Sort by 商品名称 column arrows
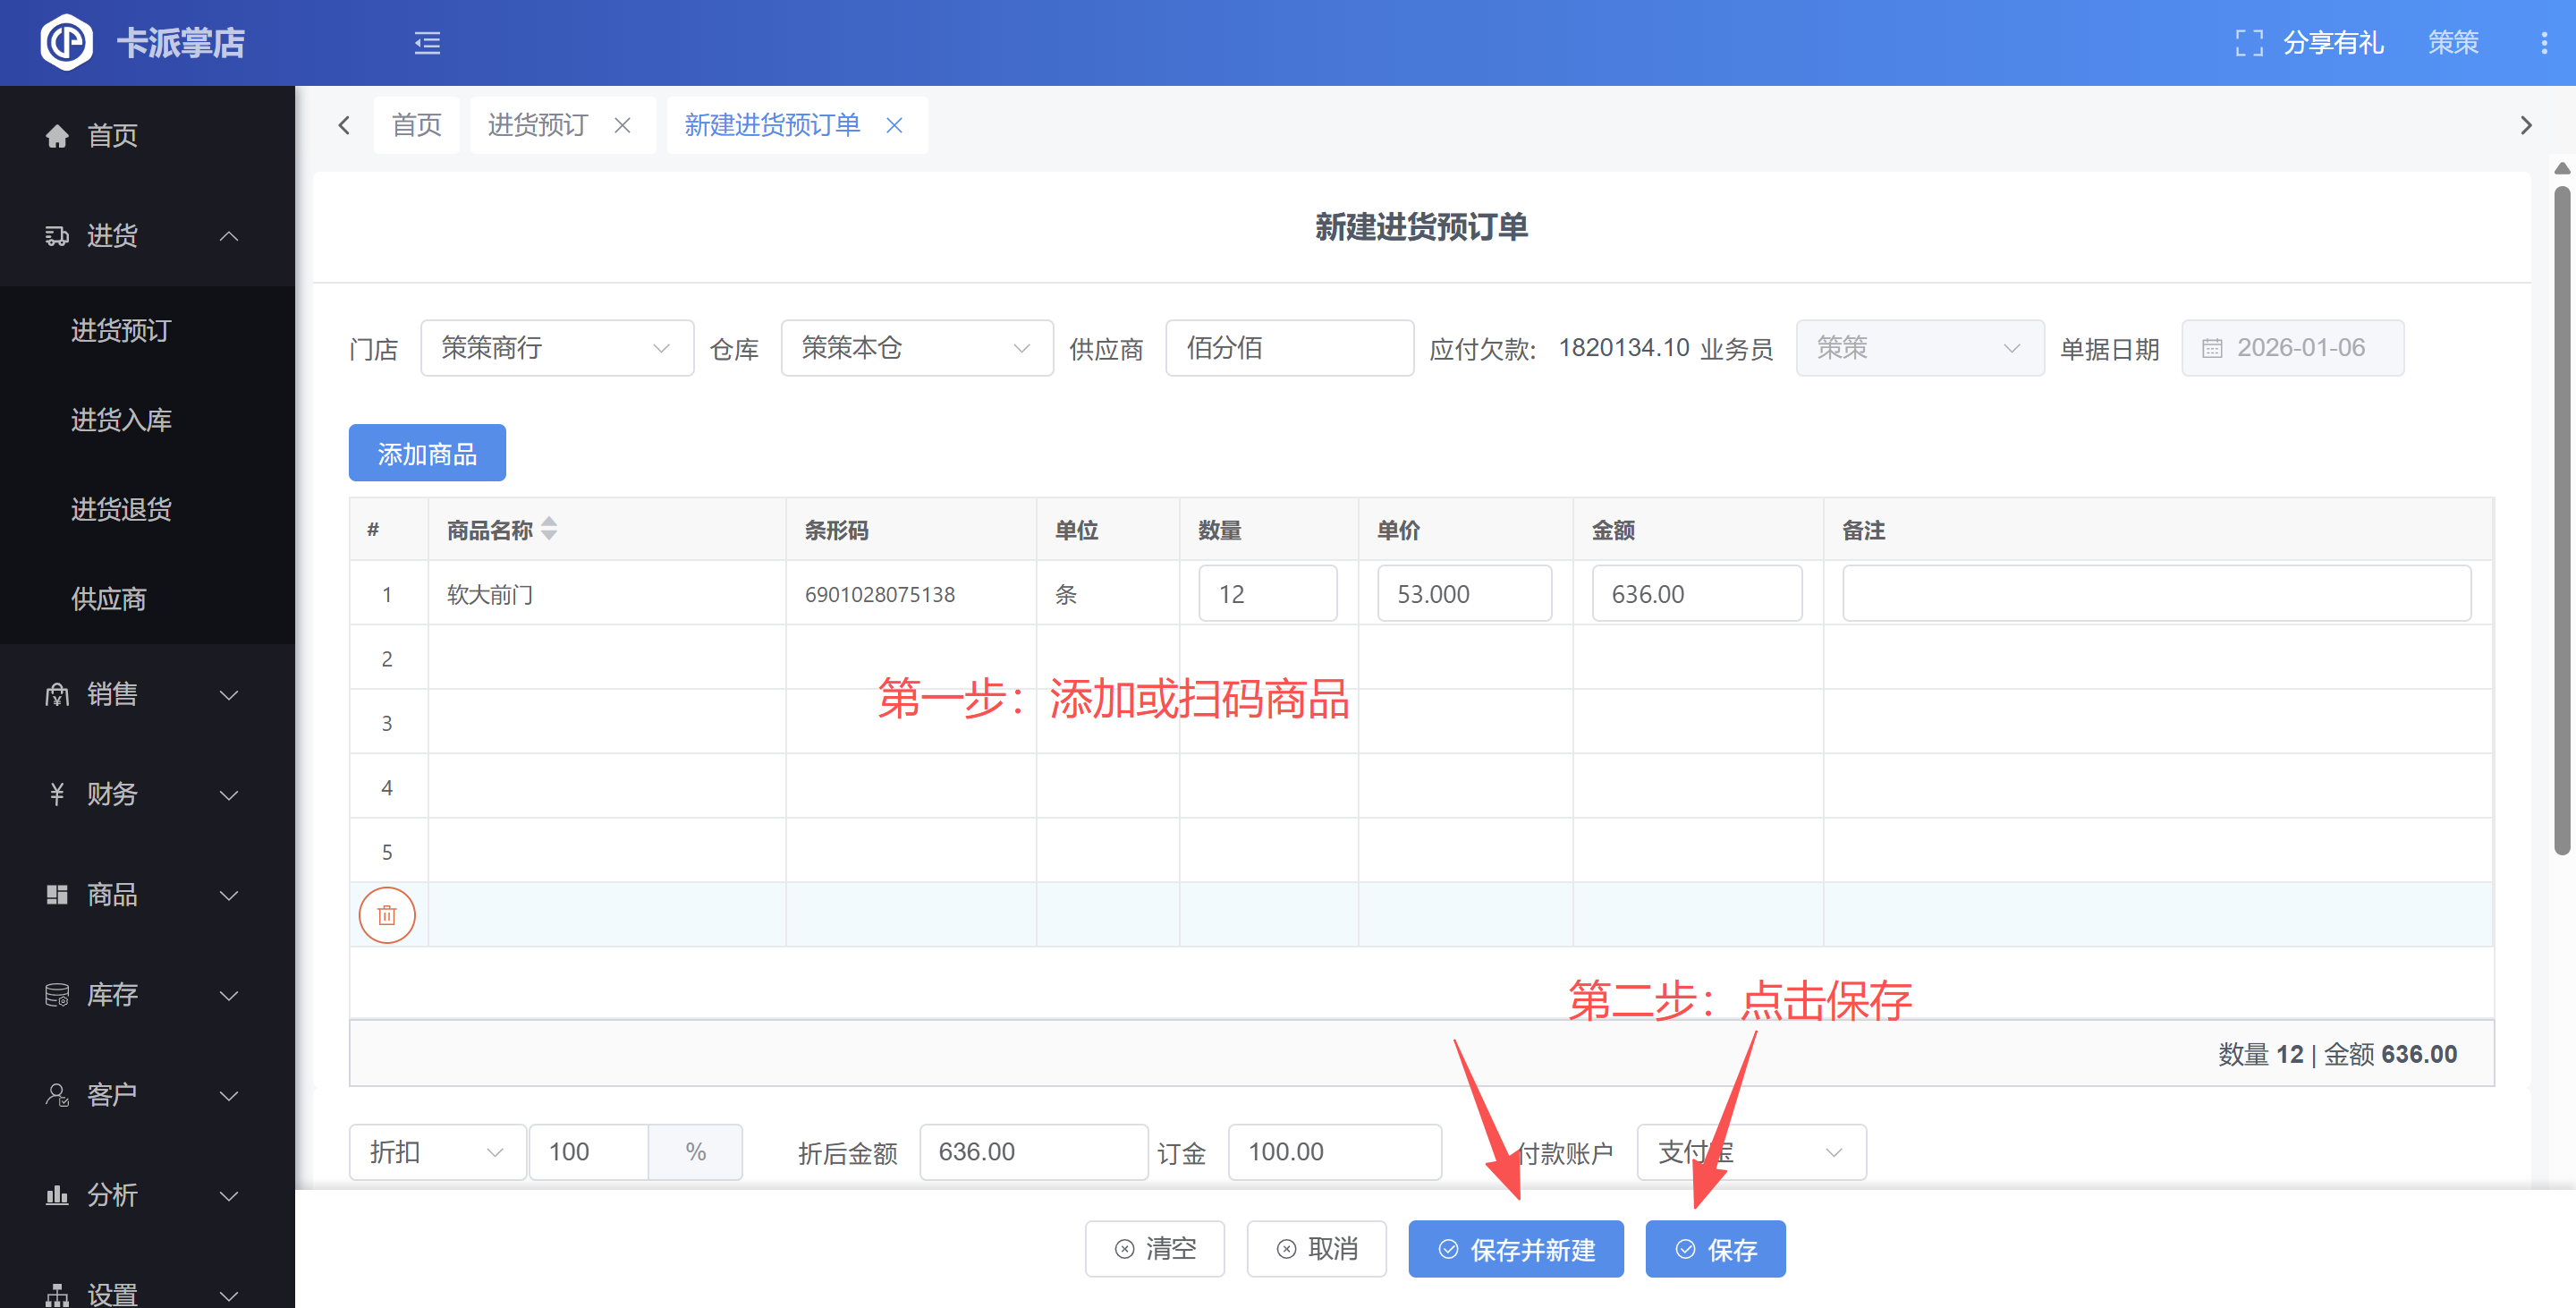Screen dimensions: 2576x1308 [x=549, y=529]
